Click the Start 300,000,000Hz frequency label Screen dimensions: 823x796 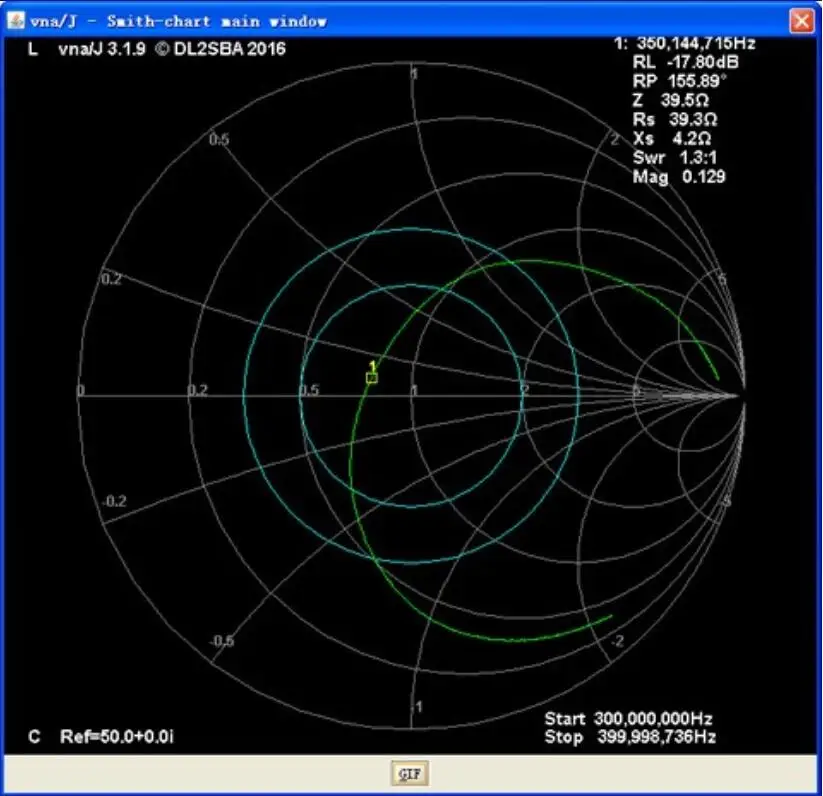pyautogui.click(x=628, y=718)
